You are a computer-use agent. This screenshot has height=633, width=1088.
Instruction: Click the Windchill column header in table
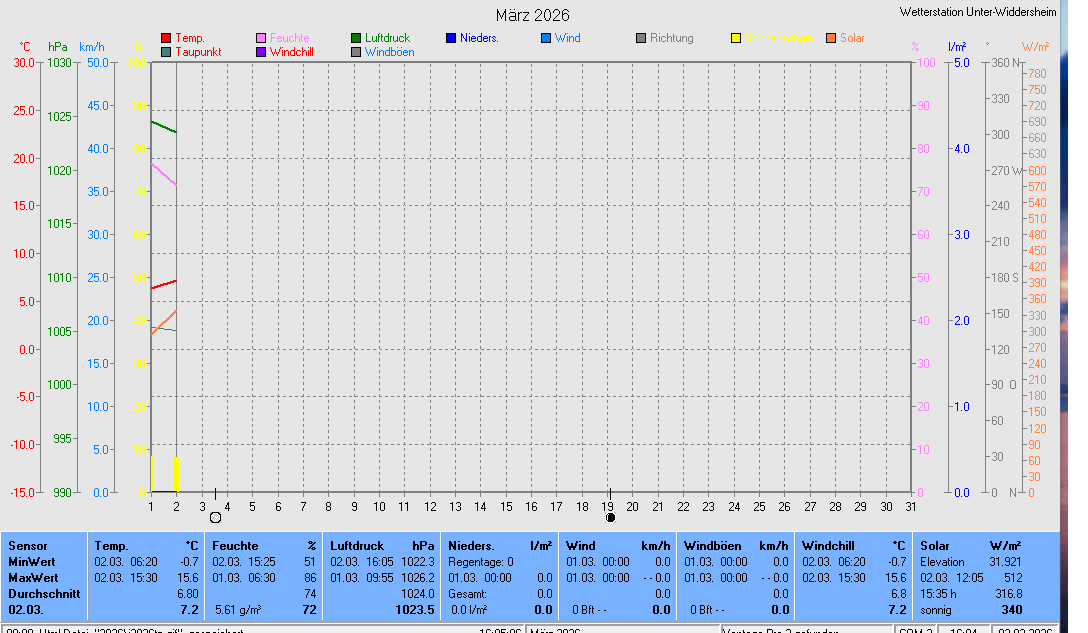828,546
